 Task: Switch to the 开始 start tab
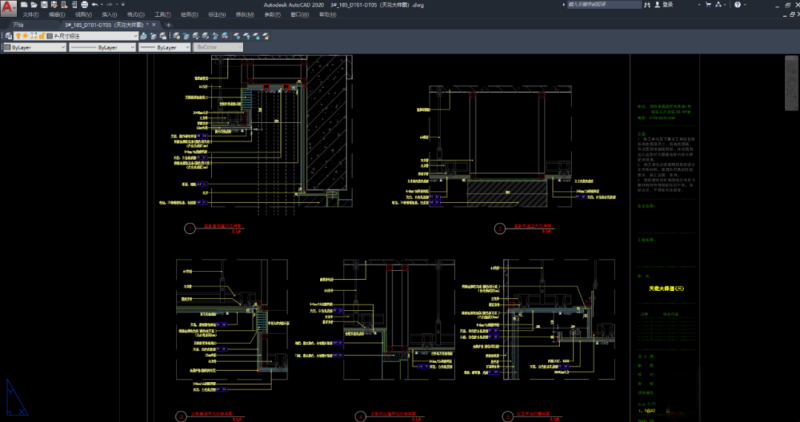pyautogui.click(x=19, y=24)
